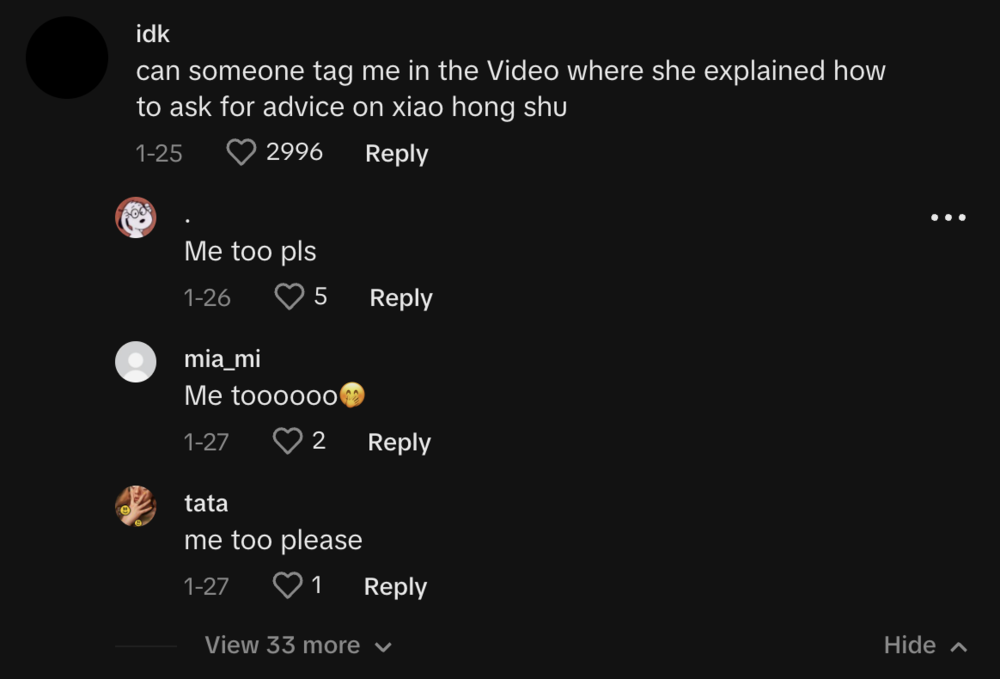
Task: Like tata's "me too please" reply
Action: (287, 585)
